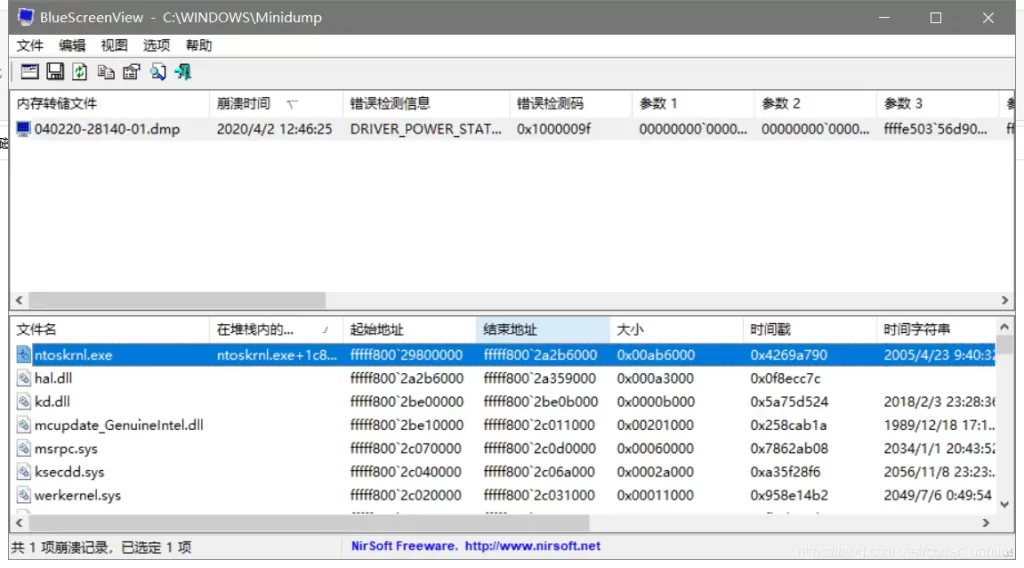
Task: Sort by 时间戳 column header
Action: [x=809, y=330]
